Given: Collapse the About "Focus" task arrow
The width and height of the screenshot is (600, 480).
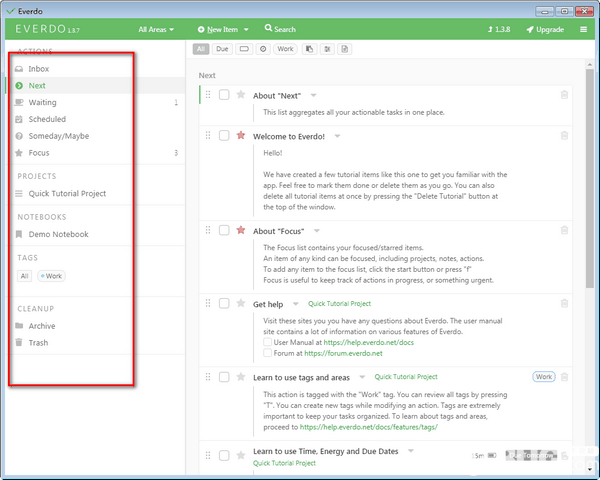Looking at the screenshot, I should [316, 231].
